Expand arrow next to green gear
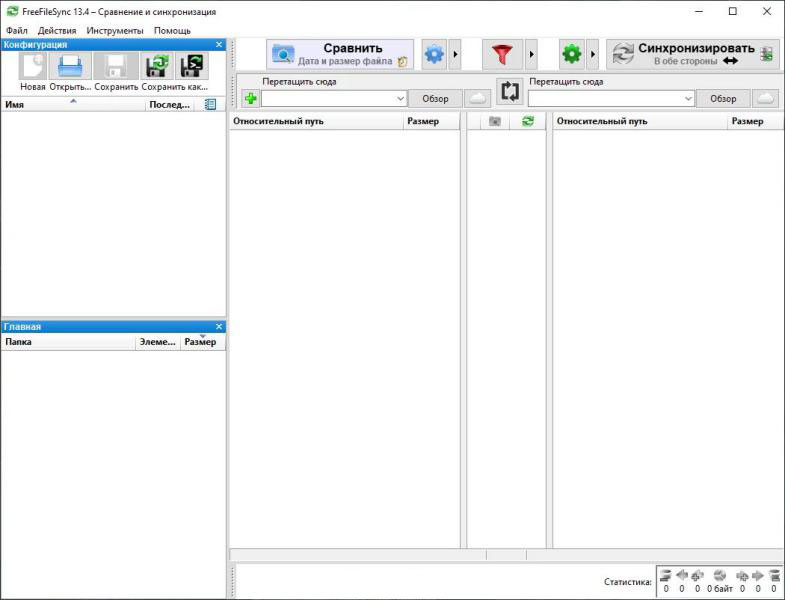 593,54
